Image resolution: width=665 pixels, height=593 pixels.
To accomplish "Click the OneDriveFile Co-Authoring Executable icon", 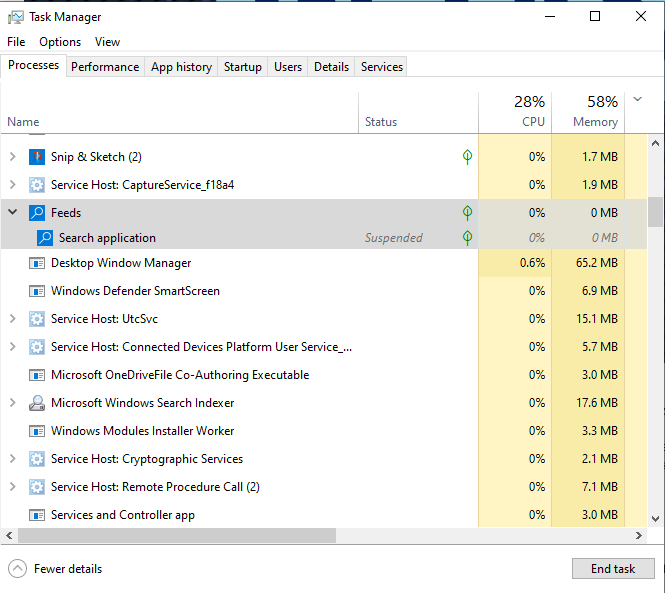I will [x=37, y=375].
